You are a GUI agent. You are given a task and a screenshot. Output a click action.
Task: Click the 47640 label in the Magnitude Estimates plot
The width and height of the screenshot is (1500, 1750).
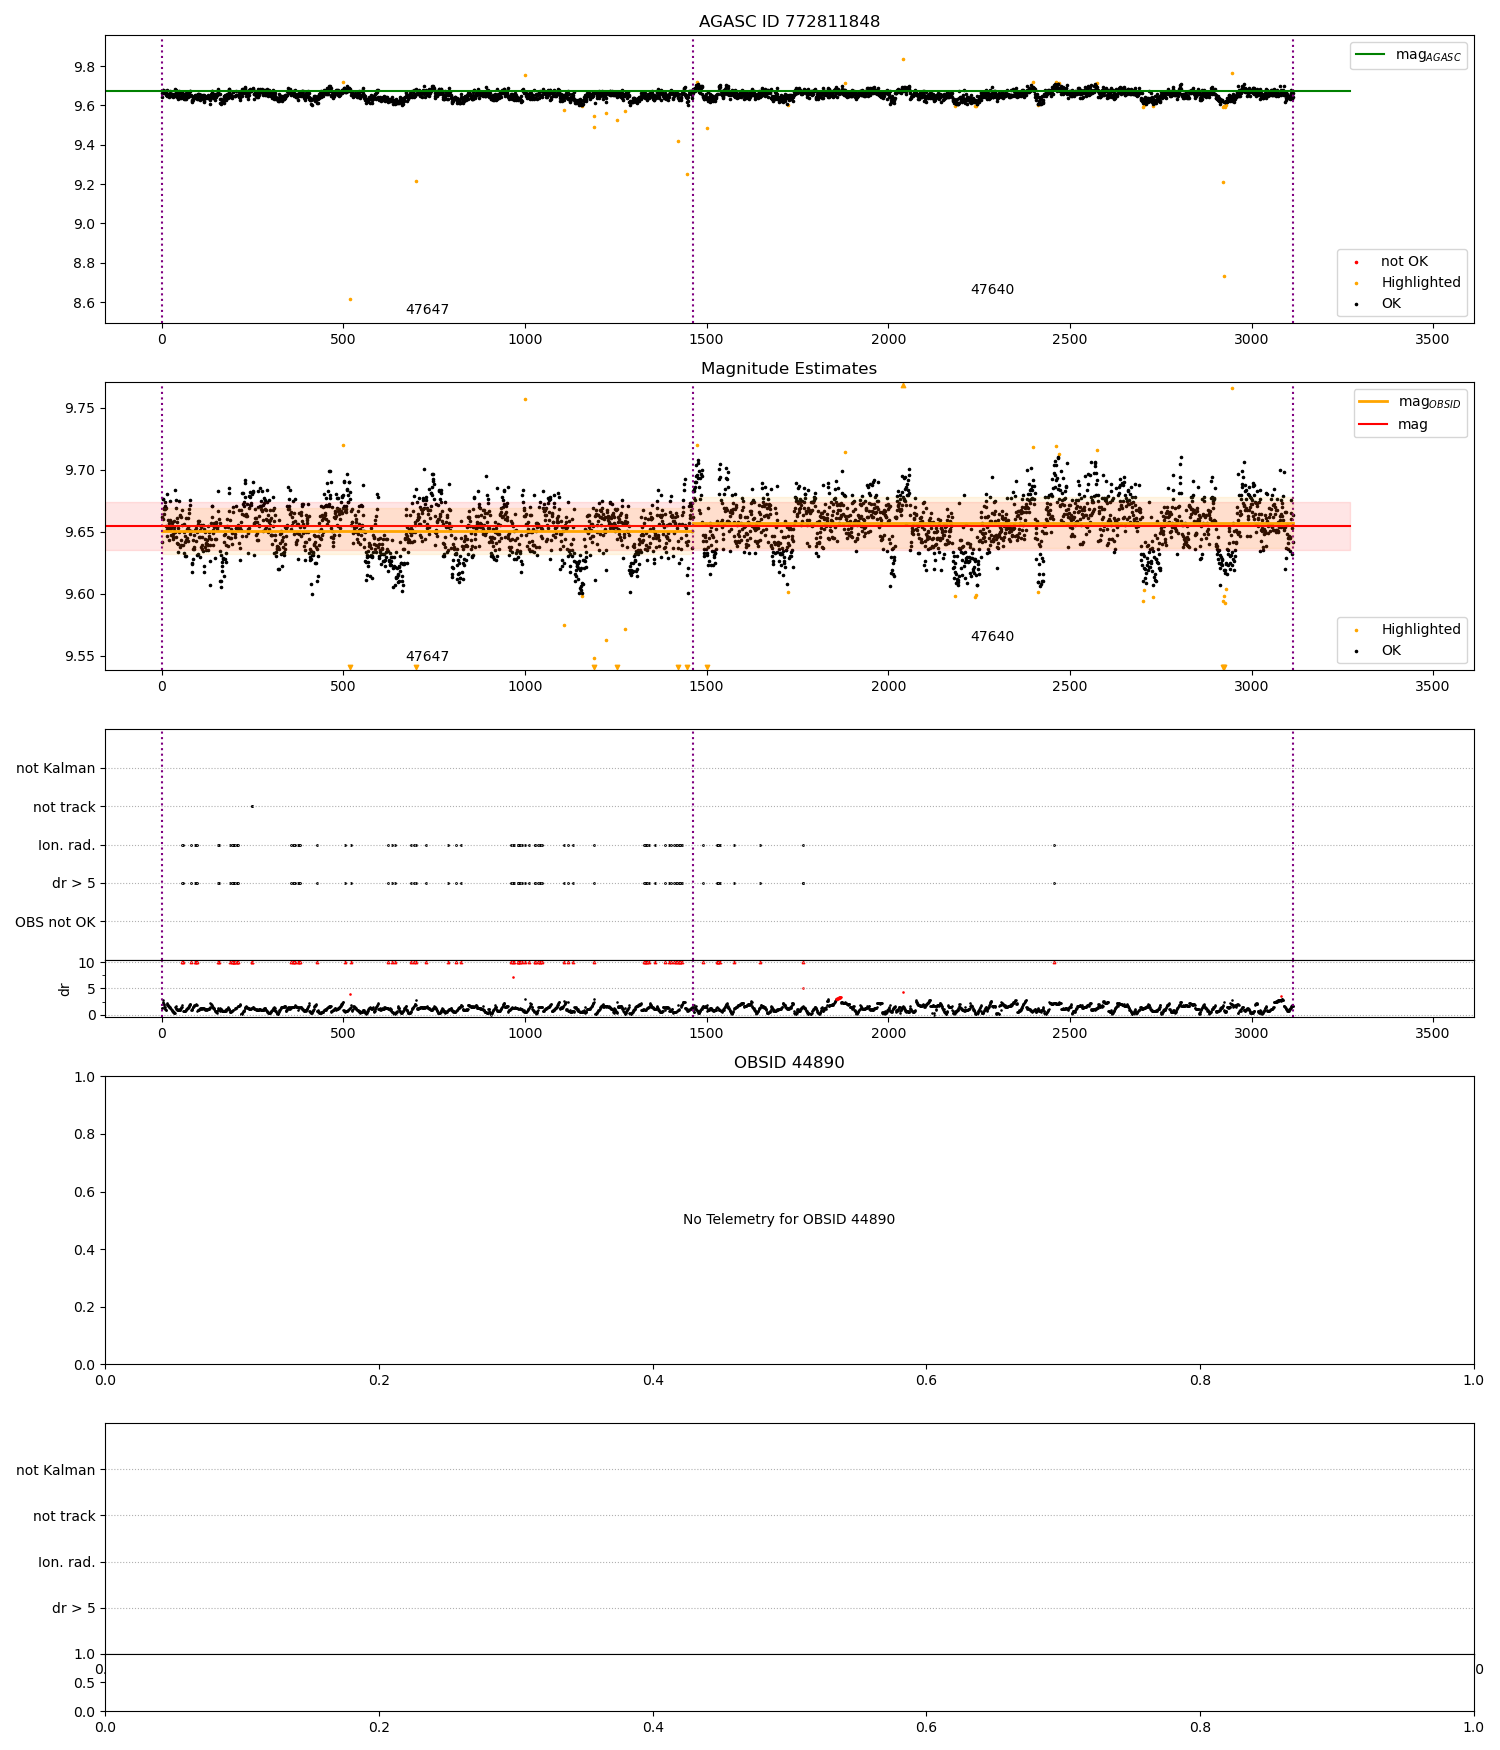pos(992,637)
